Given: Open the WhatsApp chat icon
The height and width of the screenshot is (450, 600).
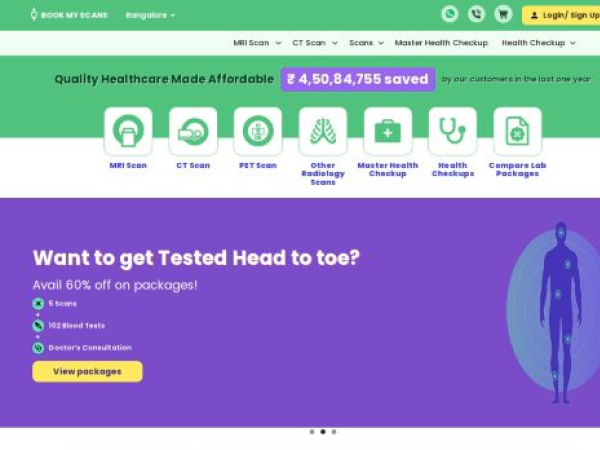Looking at the screenshot, I should pos(450,14).
